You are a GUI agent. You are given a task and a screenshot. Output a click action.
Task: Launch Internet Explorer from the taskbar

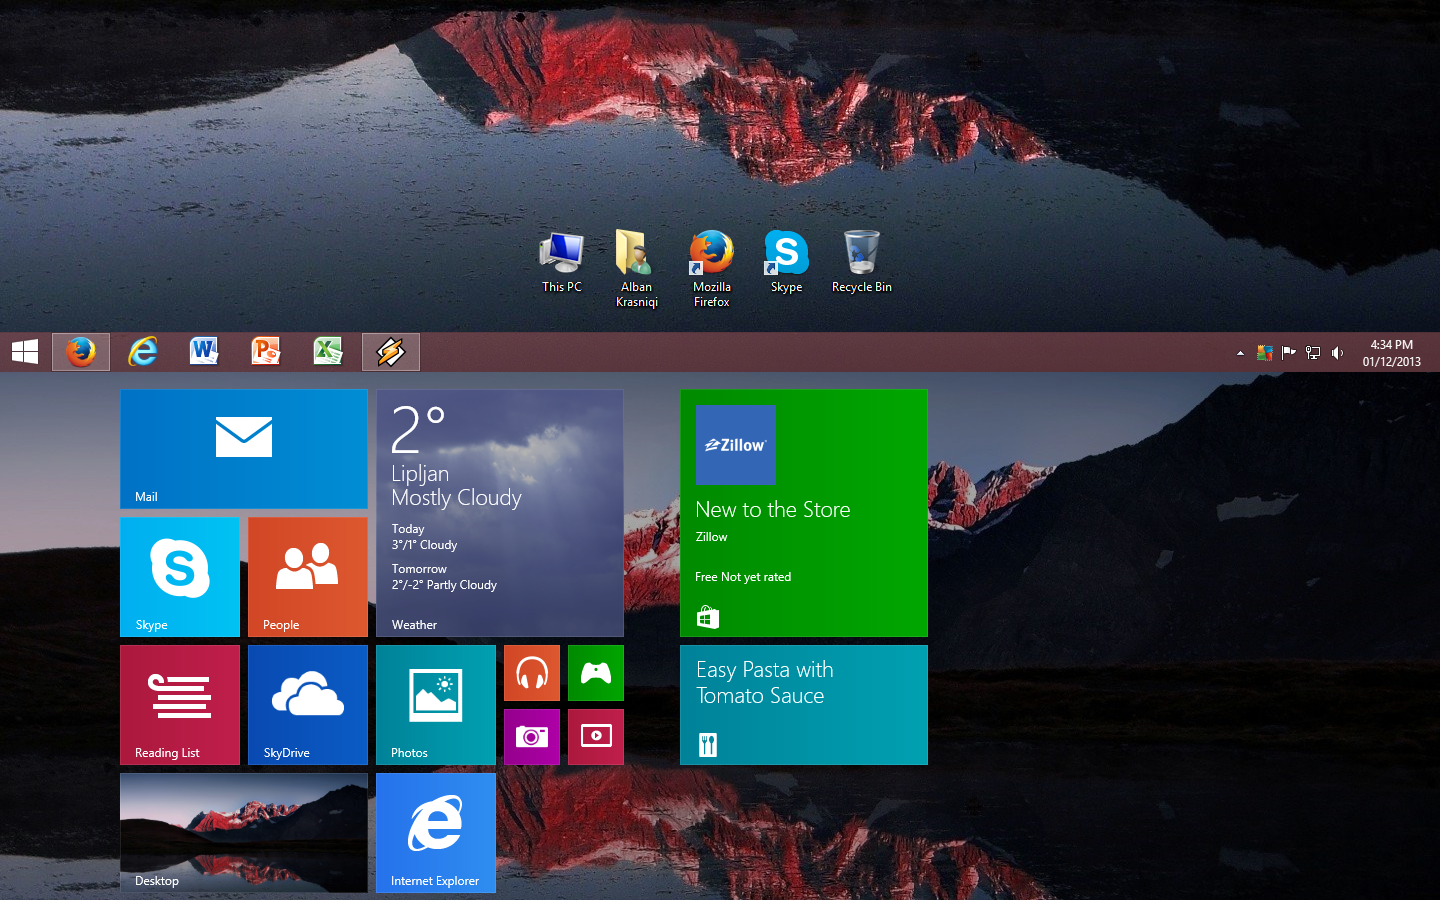[x=143, y=352]
